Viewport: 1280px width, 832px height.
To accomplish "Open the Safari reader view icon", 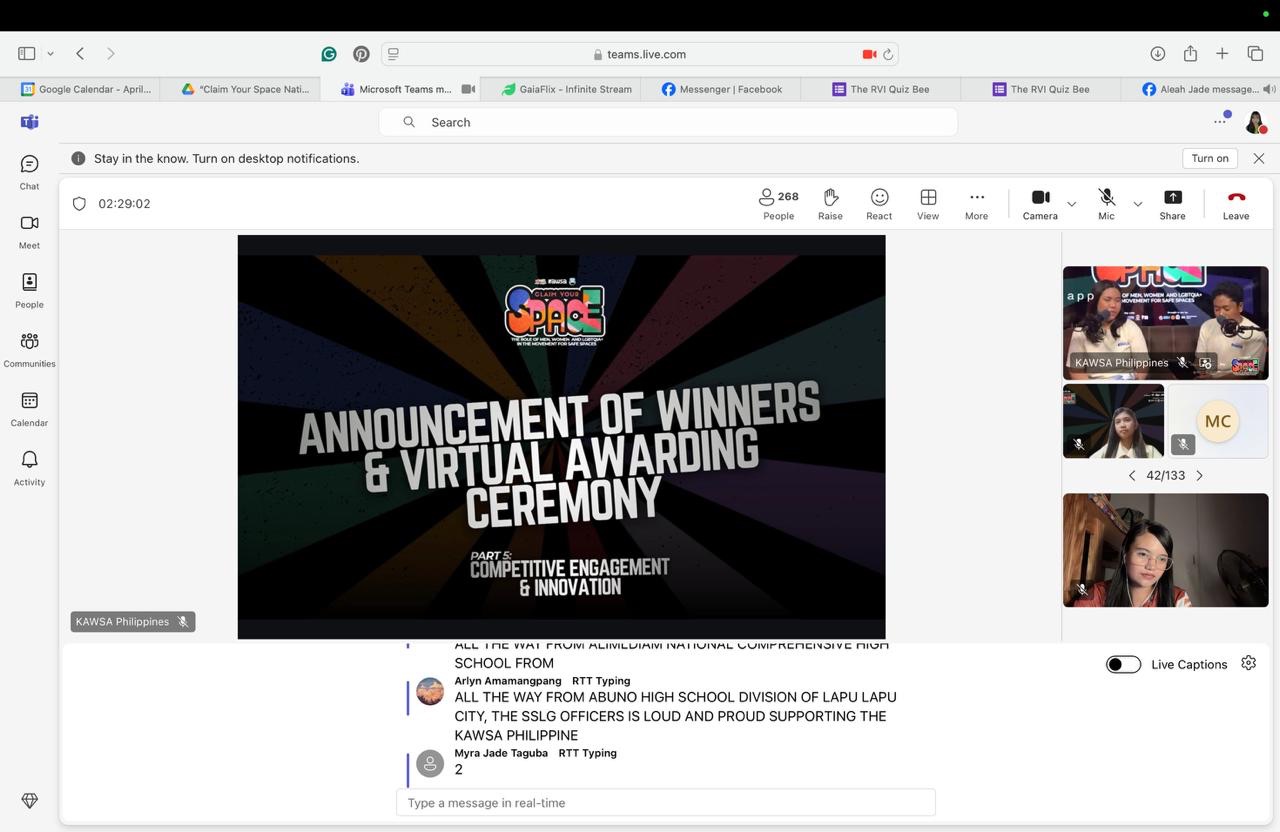I will [393, 54].
